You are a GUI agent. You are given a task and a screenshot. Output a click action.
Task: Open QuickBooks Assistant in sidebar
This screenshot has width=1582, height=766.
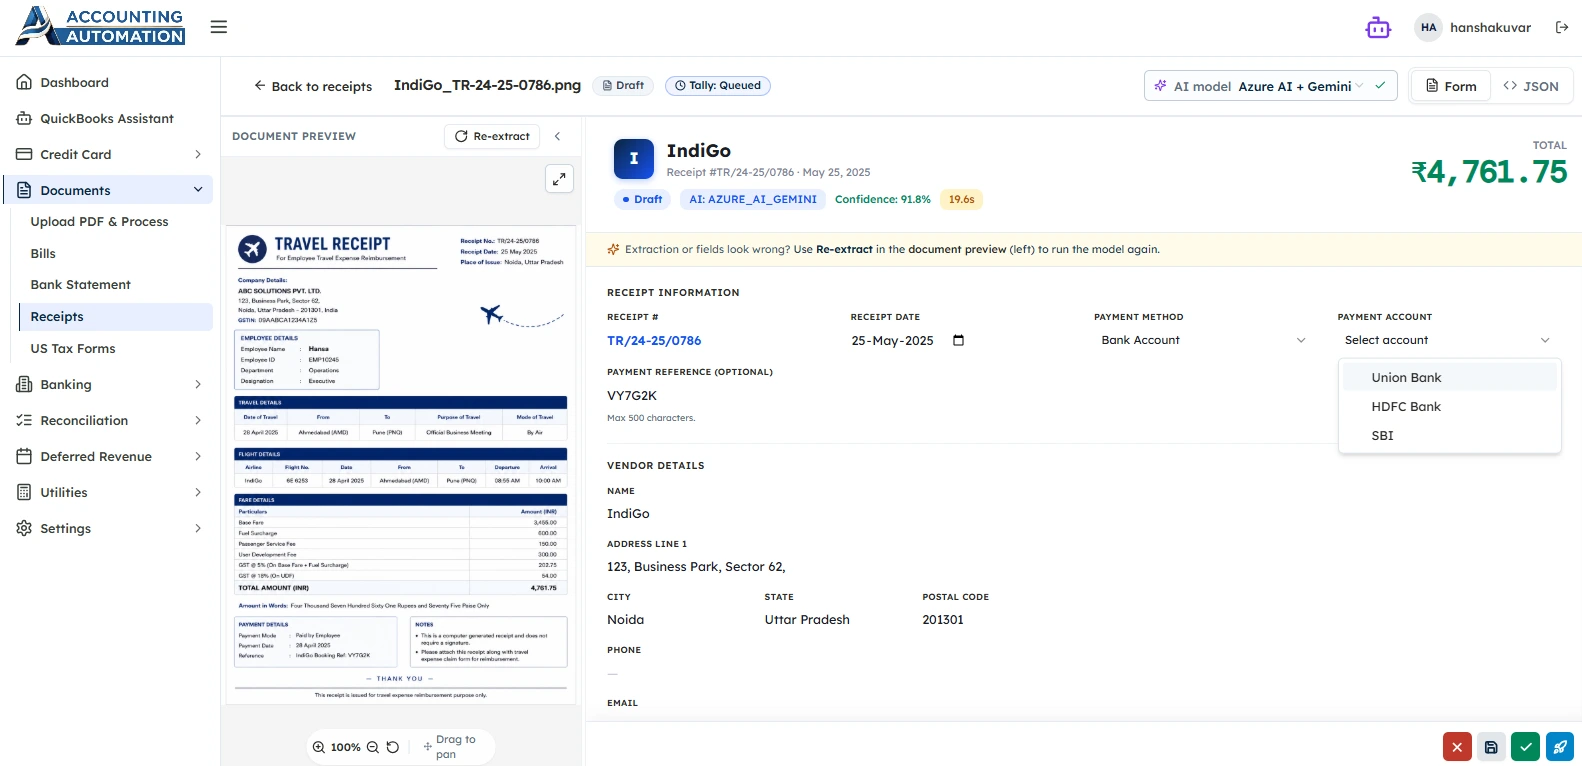(x=110, y=118)
